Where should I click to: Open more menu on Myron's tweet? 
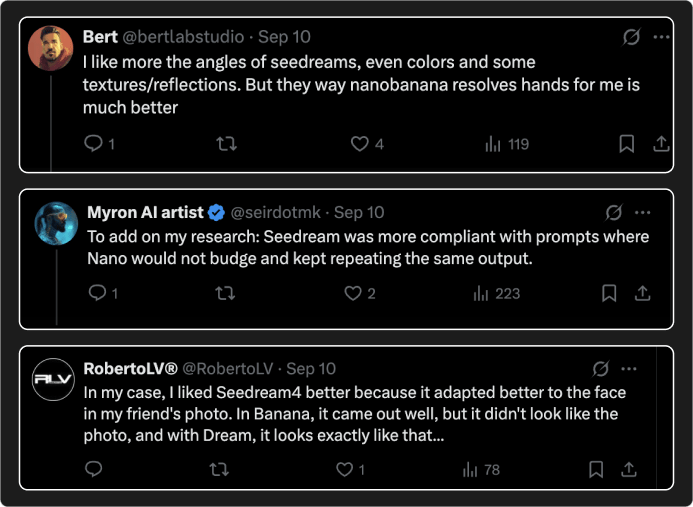pyautogui.click(x=643, y=213)
